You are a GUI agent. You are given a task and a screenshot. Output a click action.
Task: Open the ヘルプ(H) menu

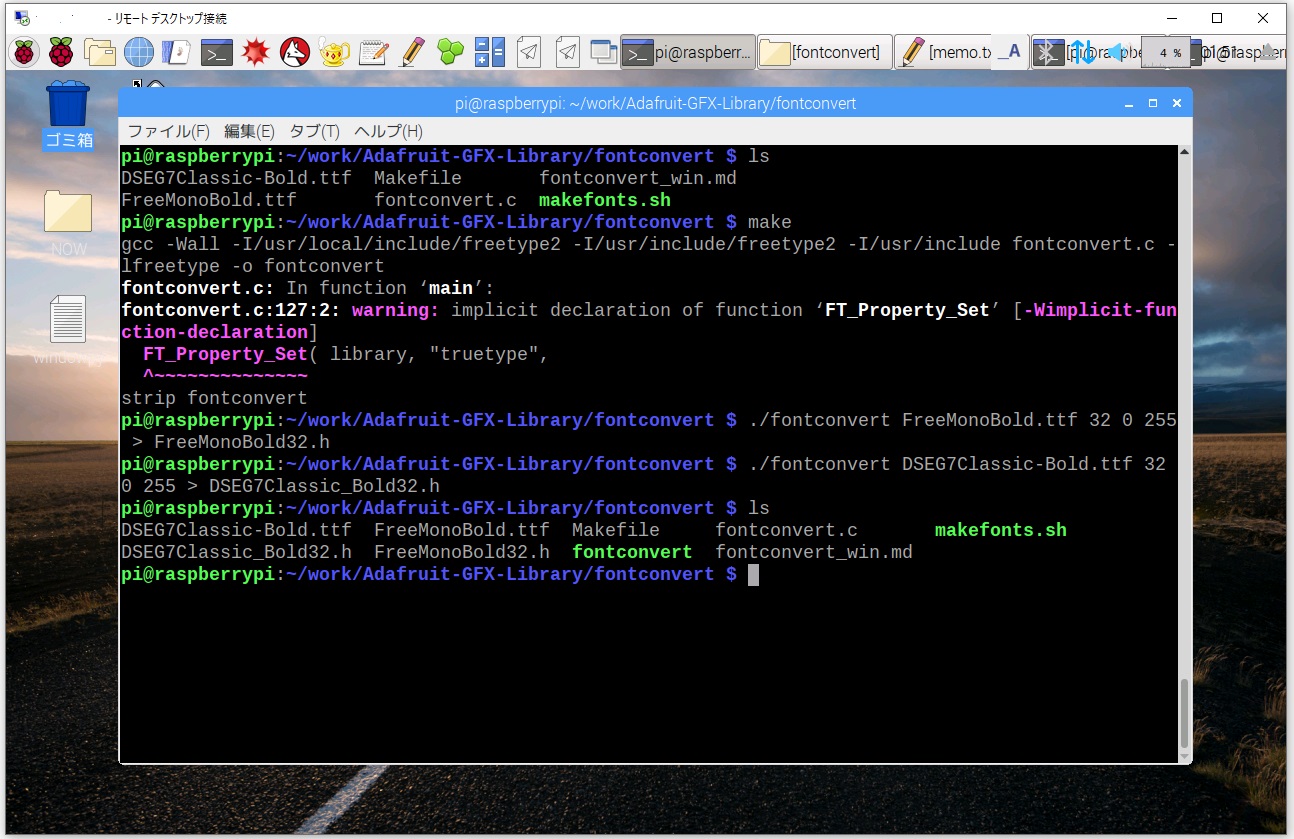point(388,131)
